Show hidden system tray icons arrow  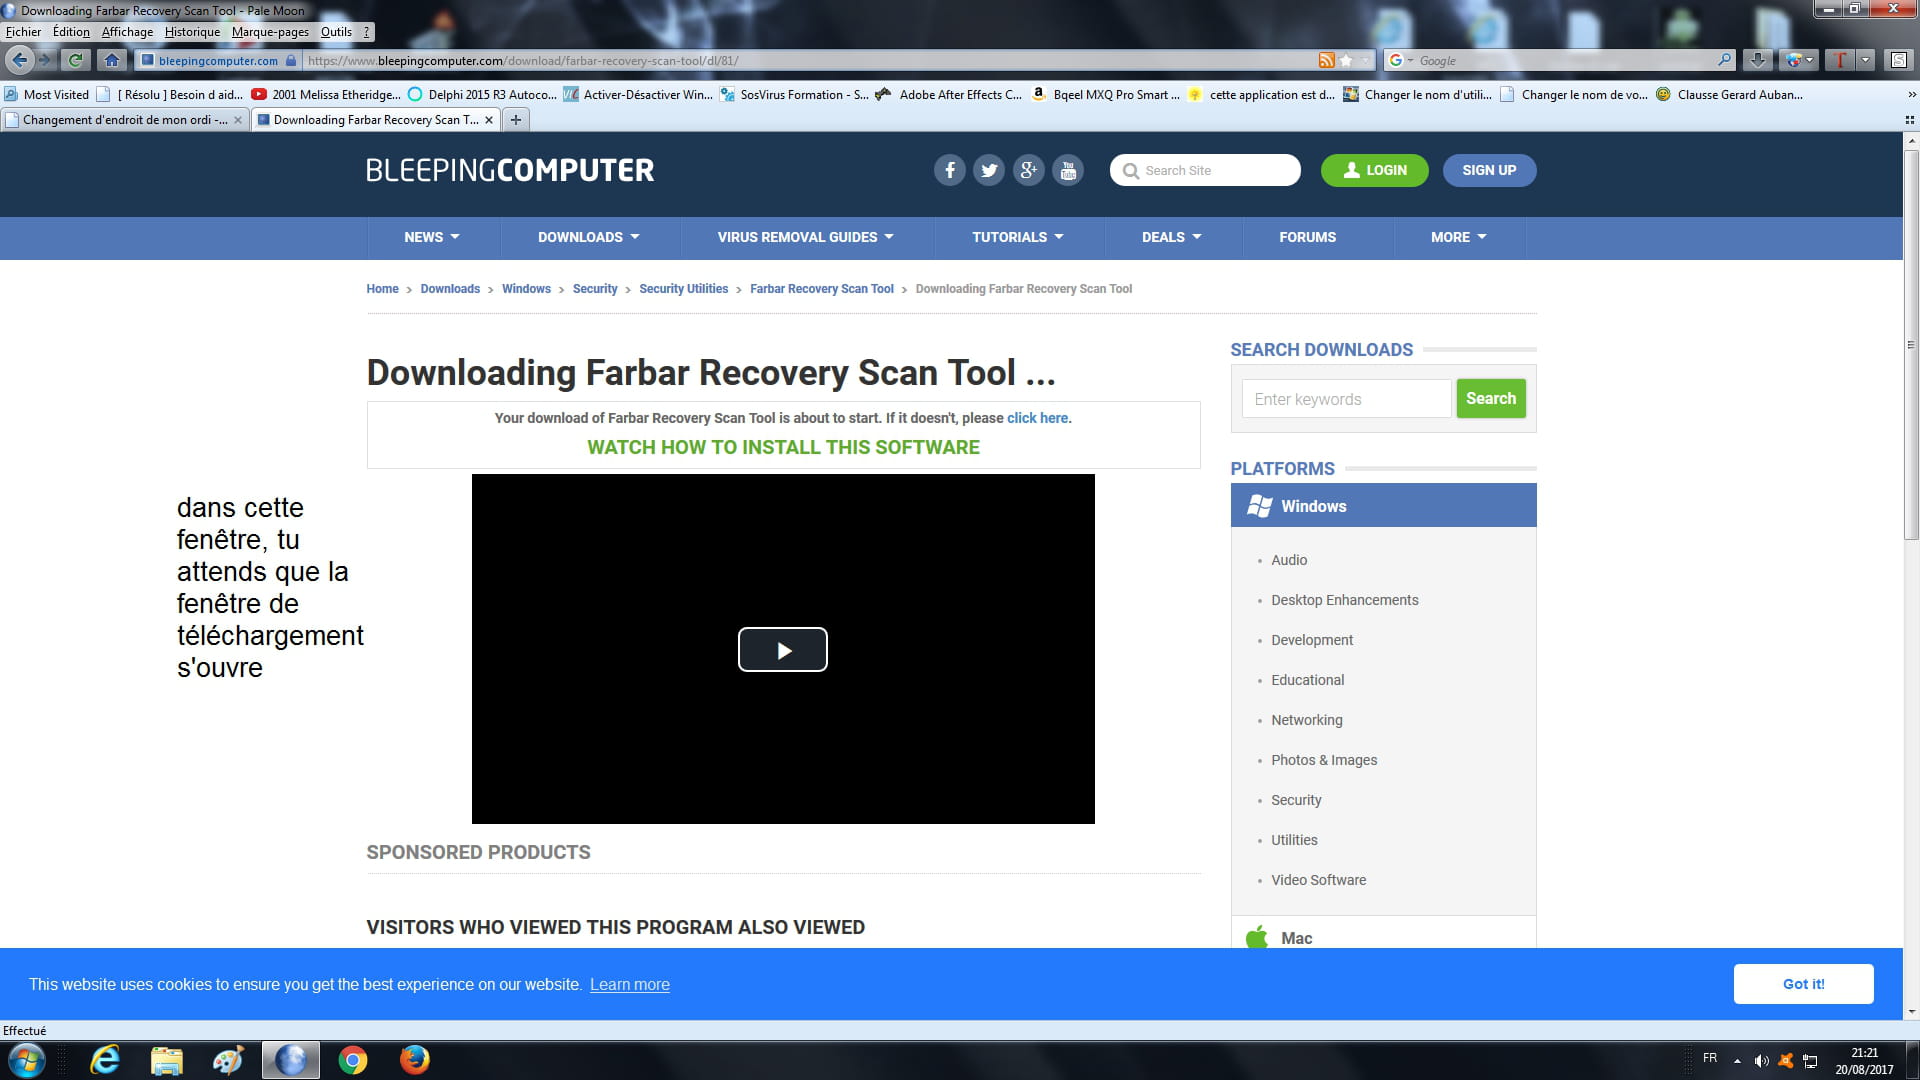[x=1737, y=1061]
